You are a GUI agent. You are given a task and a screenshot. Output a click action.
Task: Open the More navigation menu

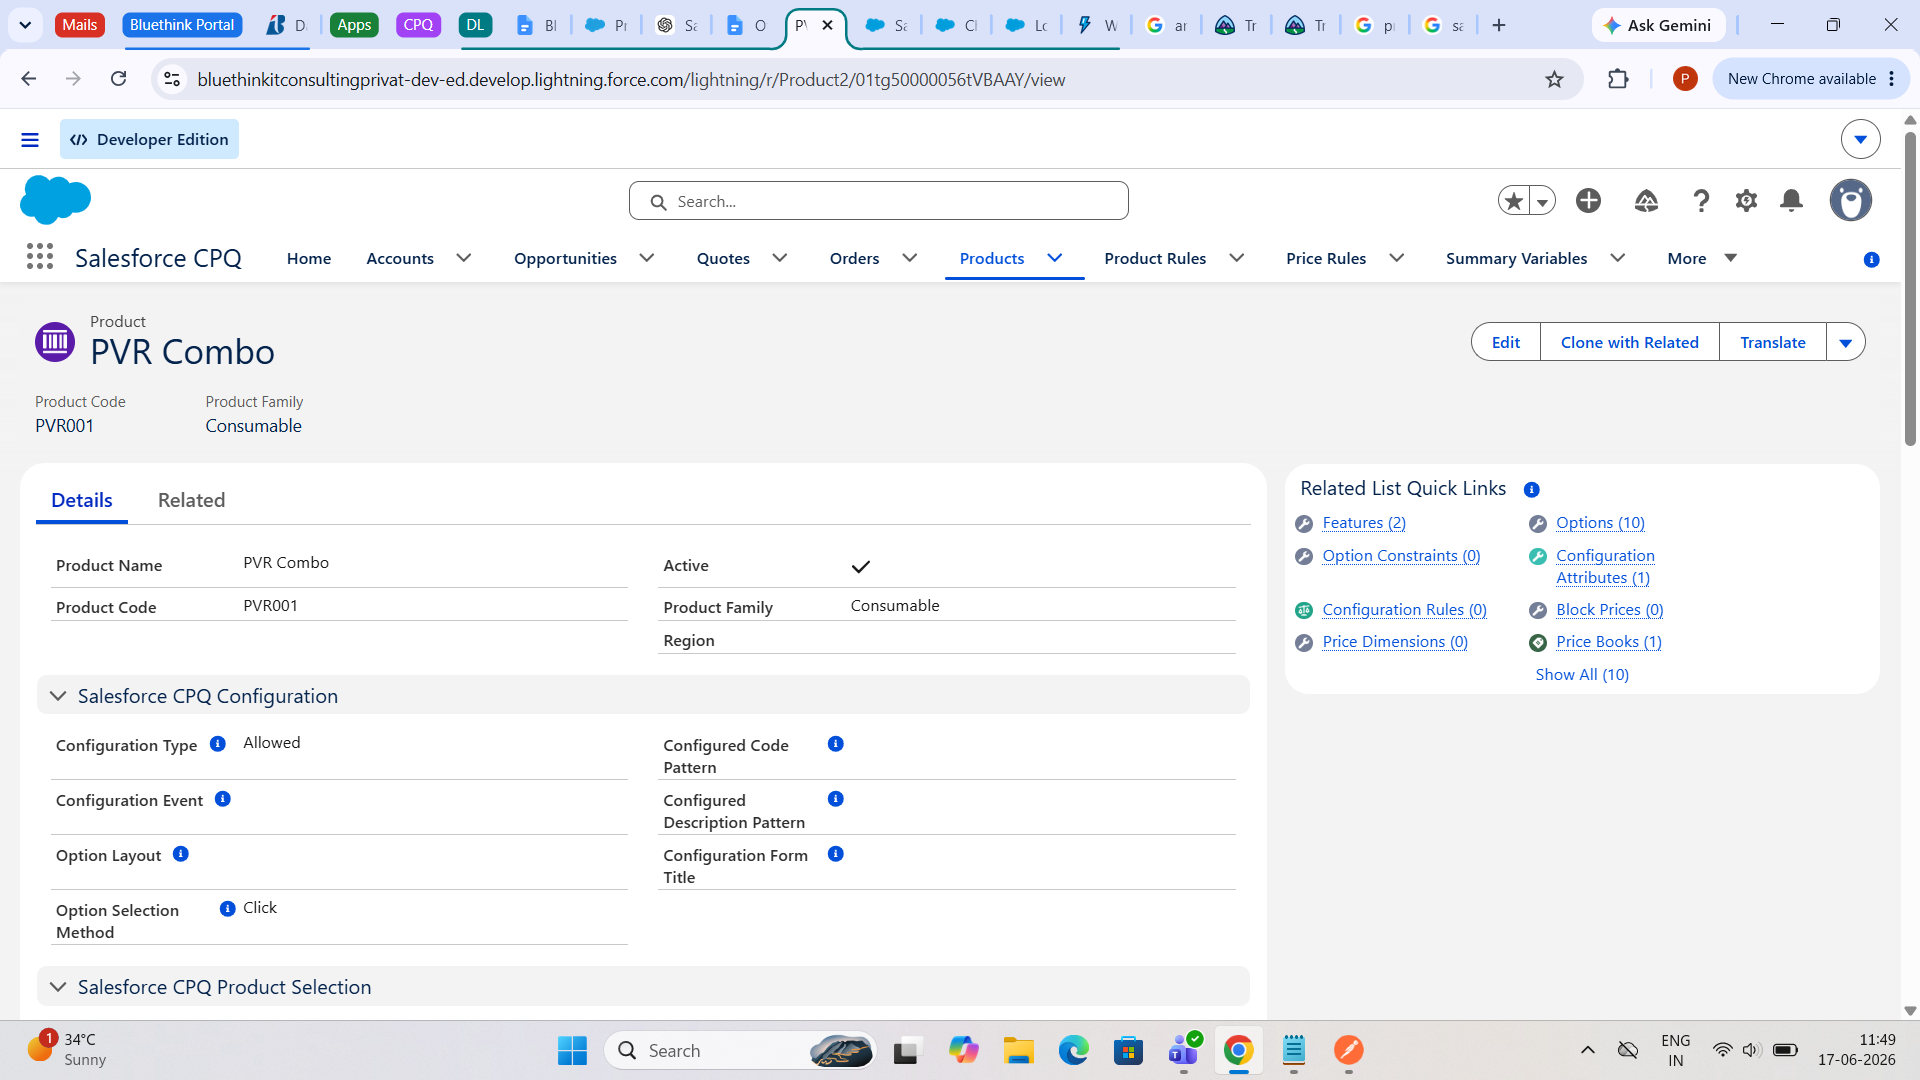tap(1702, 258)
